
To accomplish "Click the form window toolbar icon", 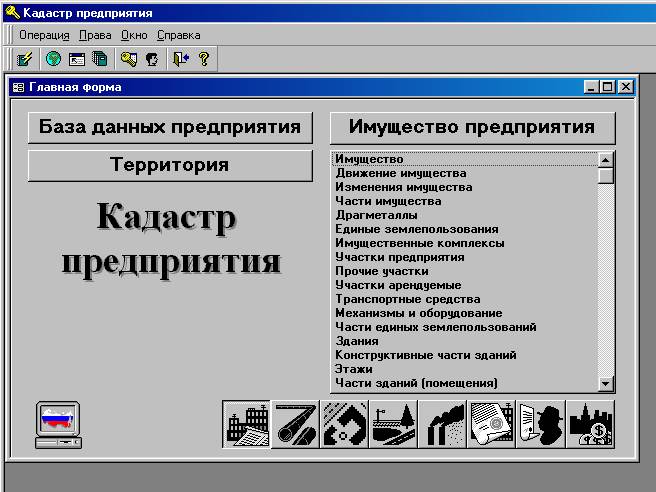I will click(x=77, y=59).
